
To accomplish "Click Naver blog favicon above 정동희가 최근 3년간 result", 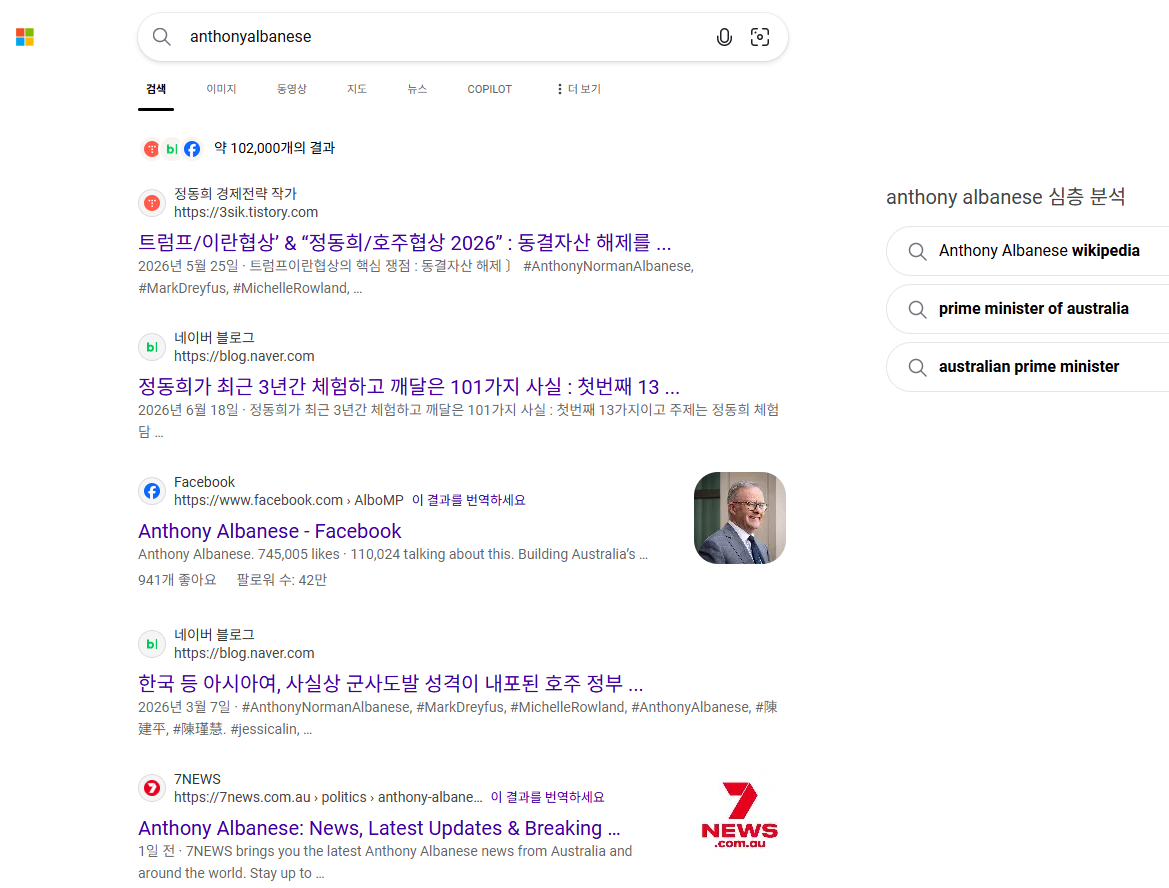I will 152,347.
